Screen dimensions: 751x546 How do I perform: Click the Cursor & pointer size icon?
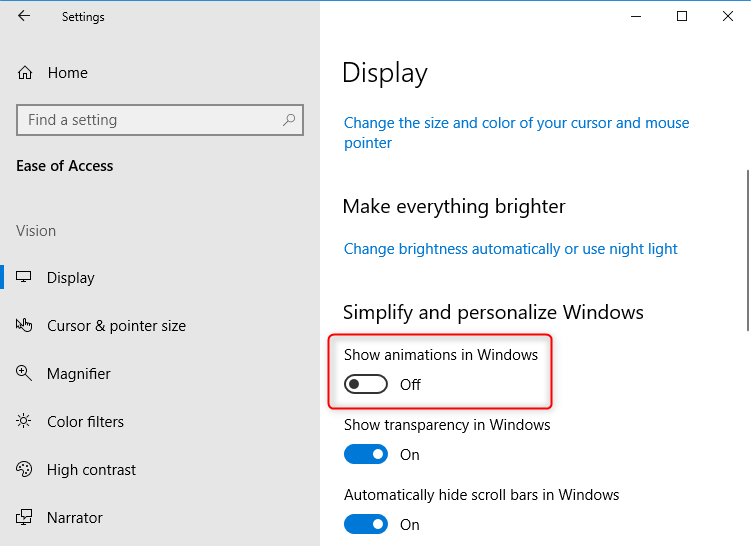pyautogui.click(x=25, y=326)
